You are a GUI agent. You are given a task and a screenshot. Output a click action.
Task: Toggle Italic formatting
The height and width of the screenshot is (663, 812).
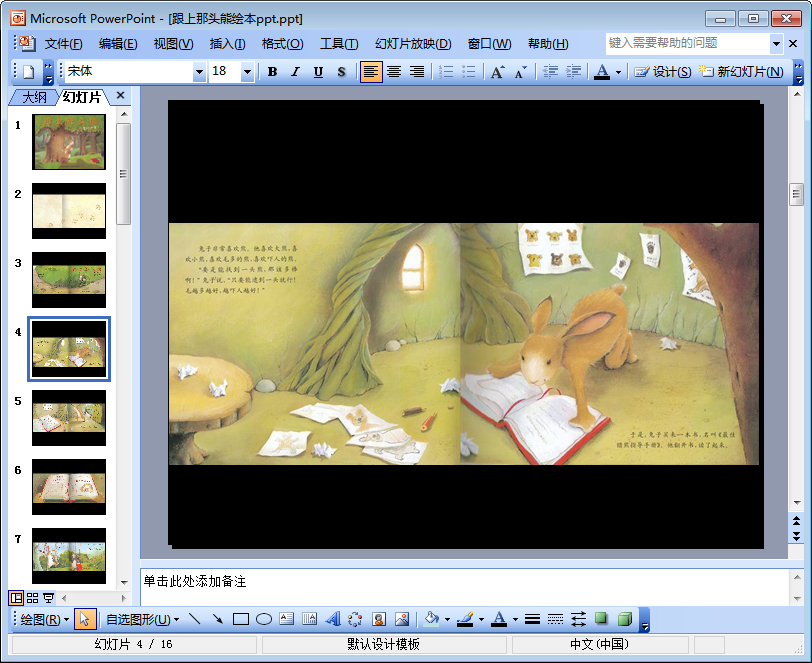point(295,72)
